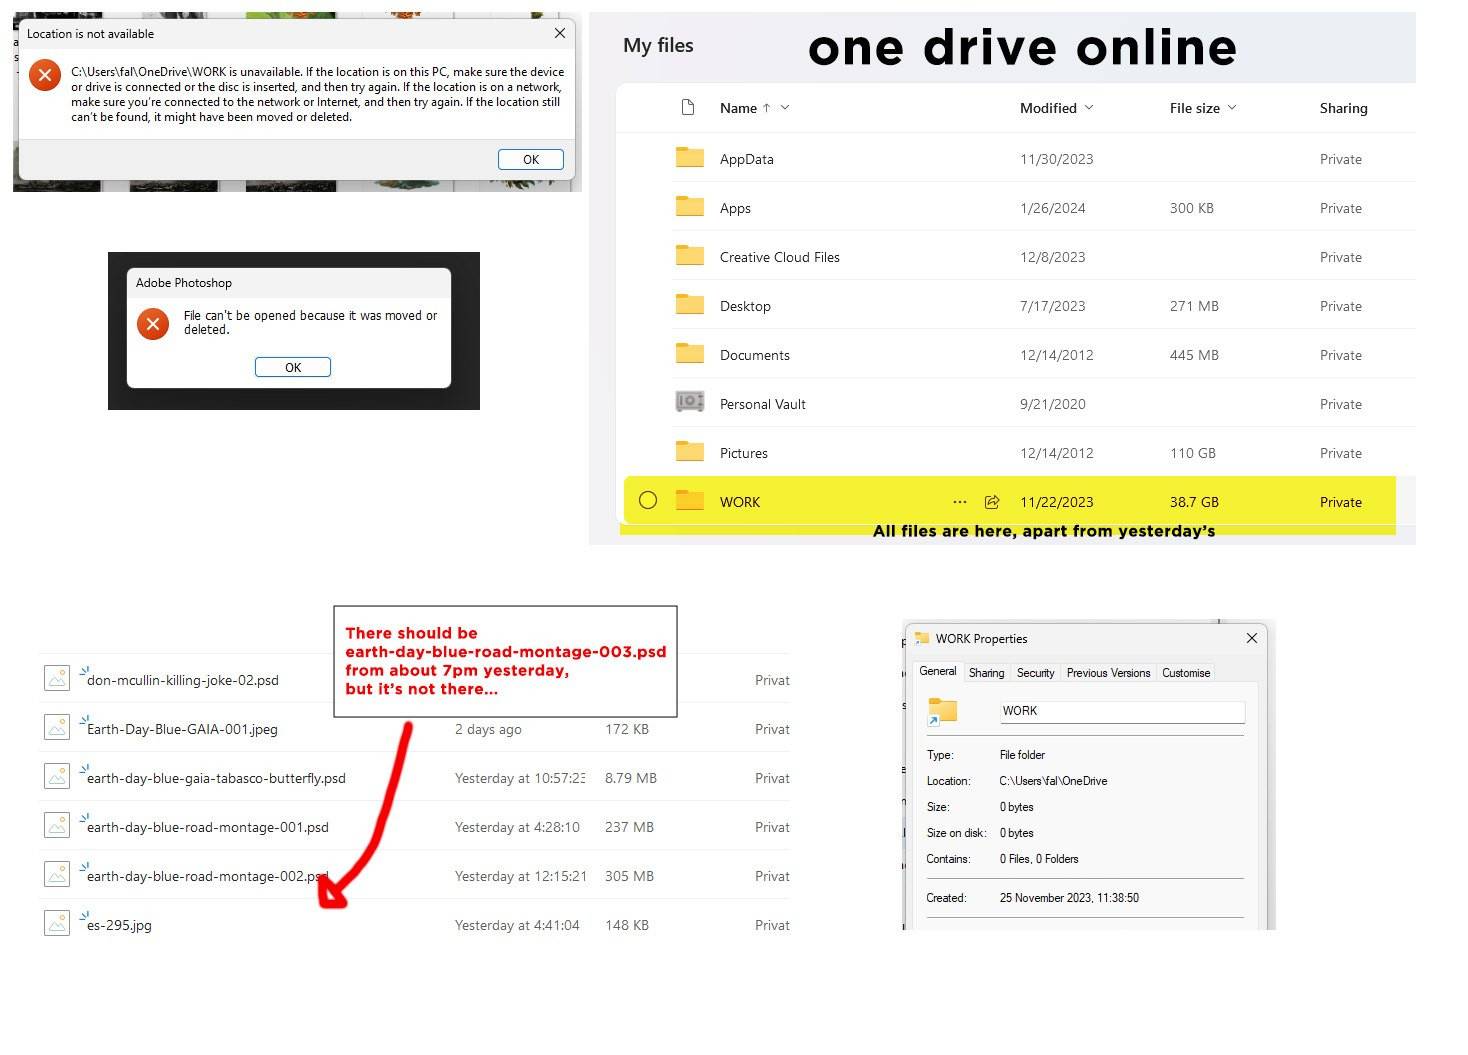Click the 38.7 GB file size value
Image resolution: width=1468 pixels, height=1055 pixels.
click(1194, 502)
